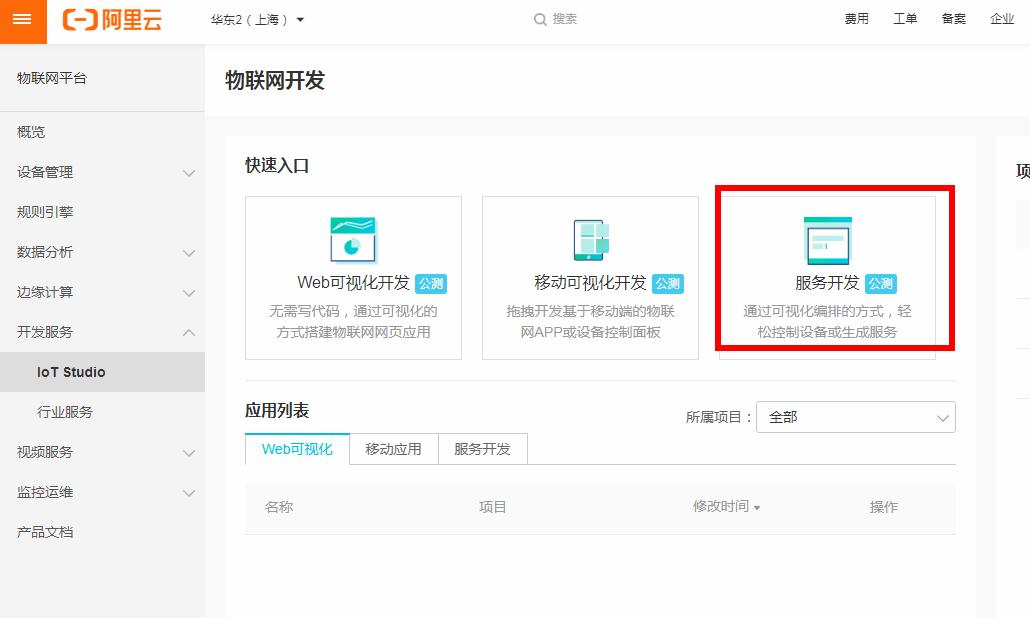Viewport: 1030px width, 618px height.
Task: Switch to the 移动应用 tab
Action: [393, 449]
